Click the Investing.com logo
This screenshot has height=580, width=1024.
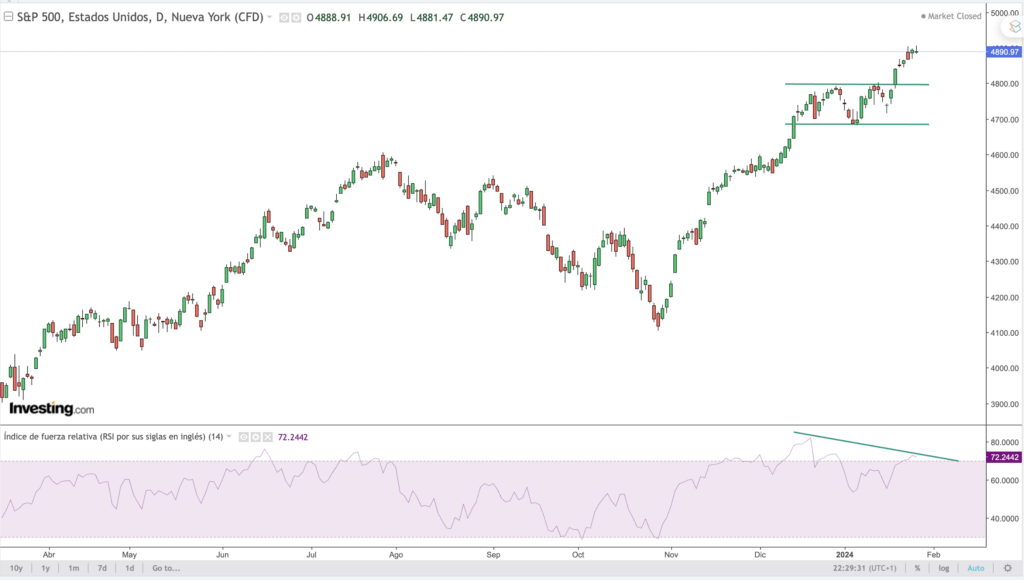(x=51, y=409)
